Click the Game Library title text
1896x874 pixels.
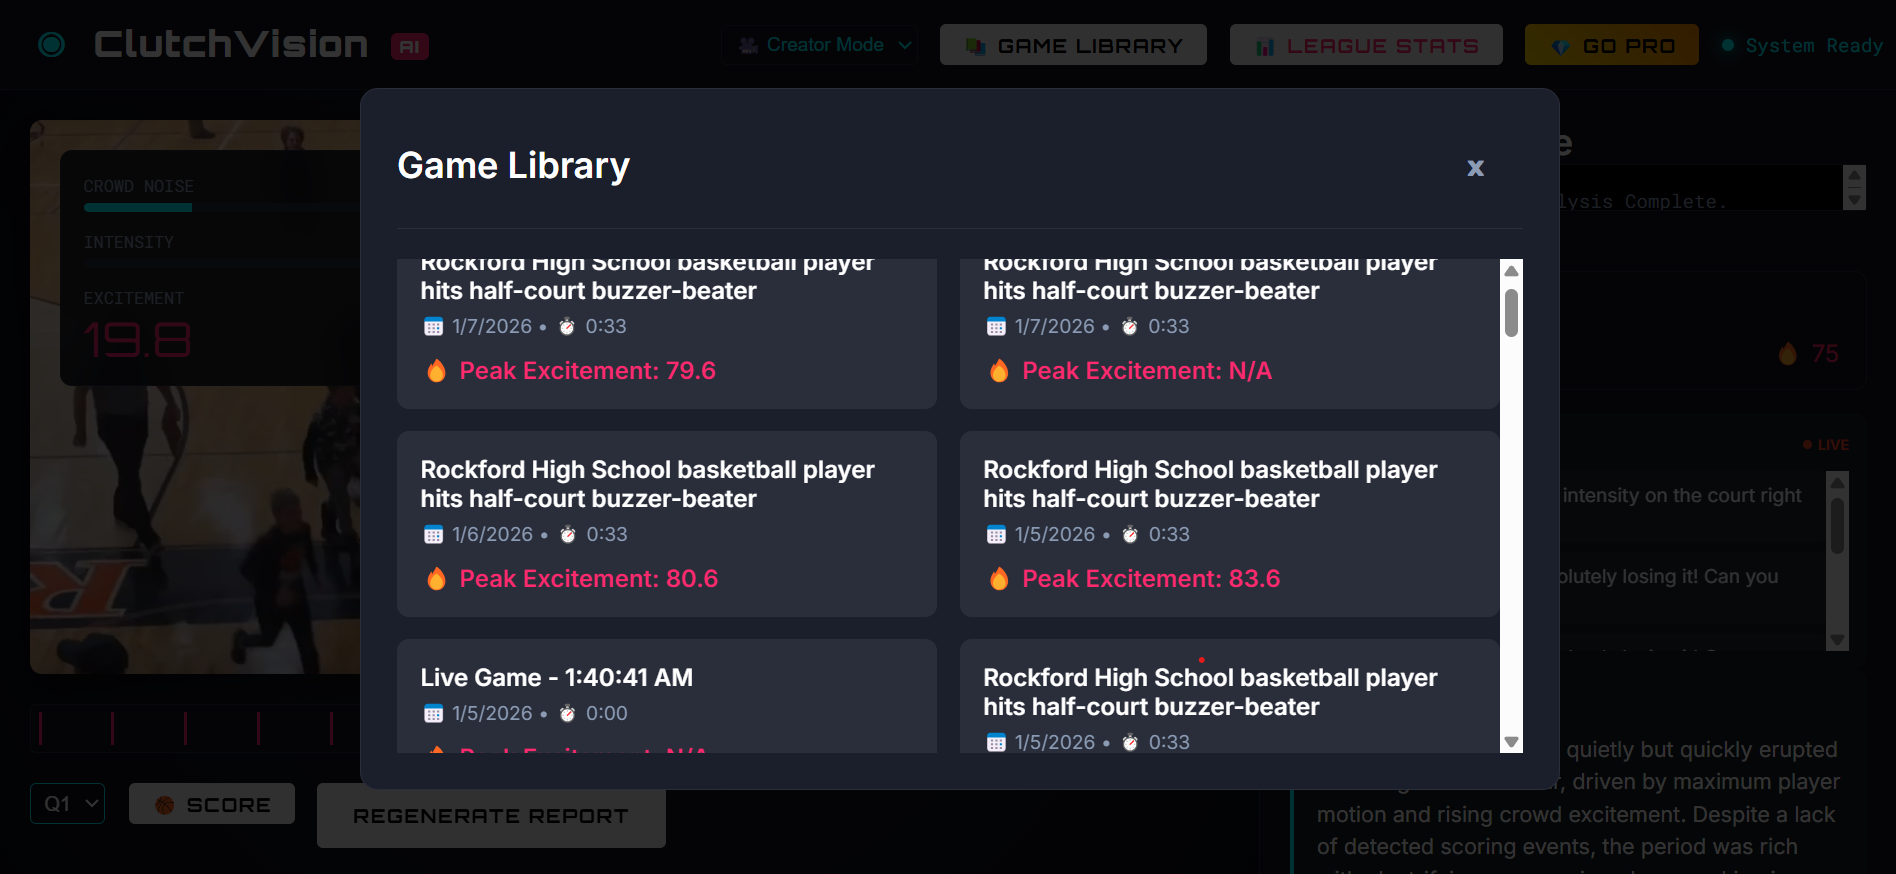pos(514,166)
